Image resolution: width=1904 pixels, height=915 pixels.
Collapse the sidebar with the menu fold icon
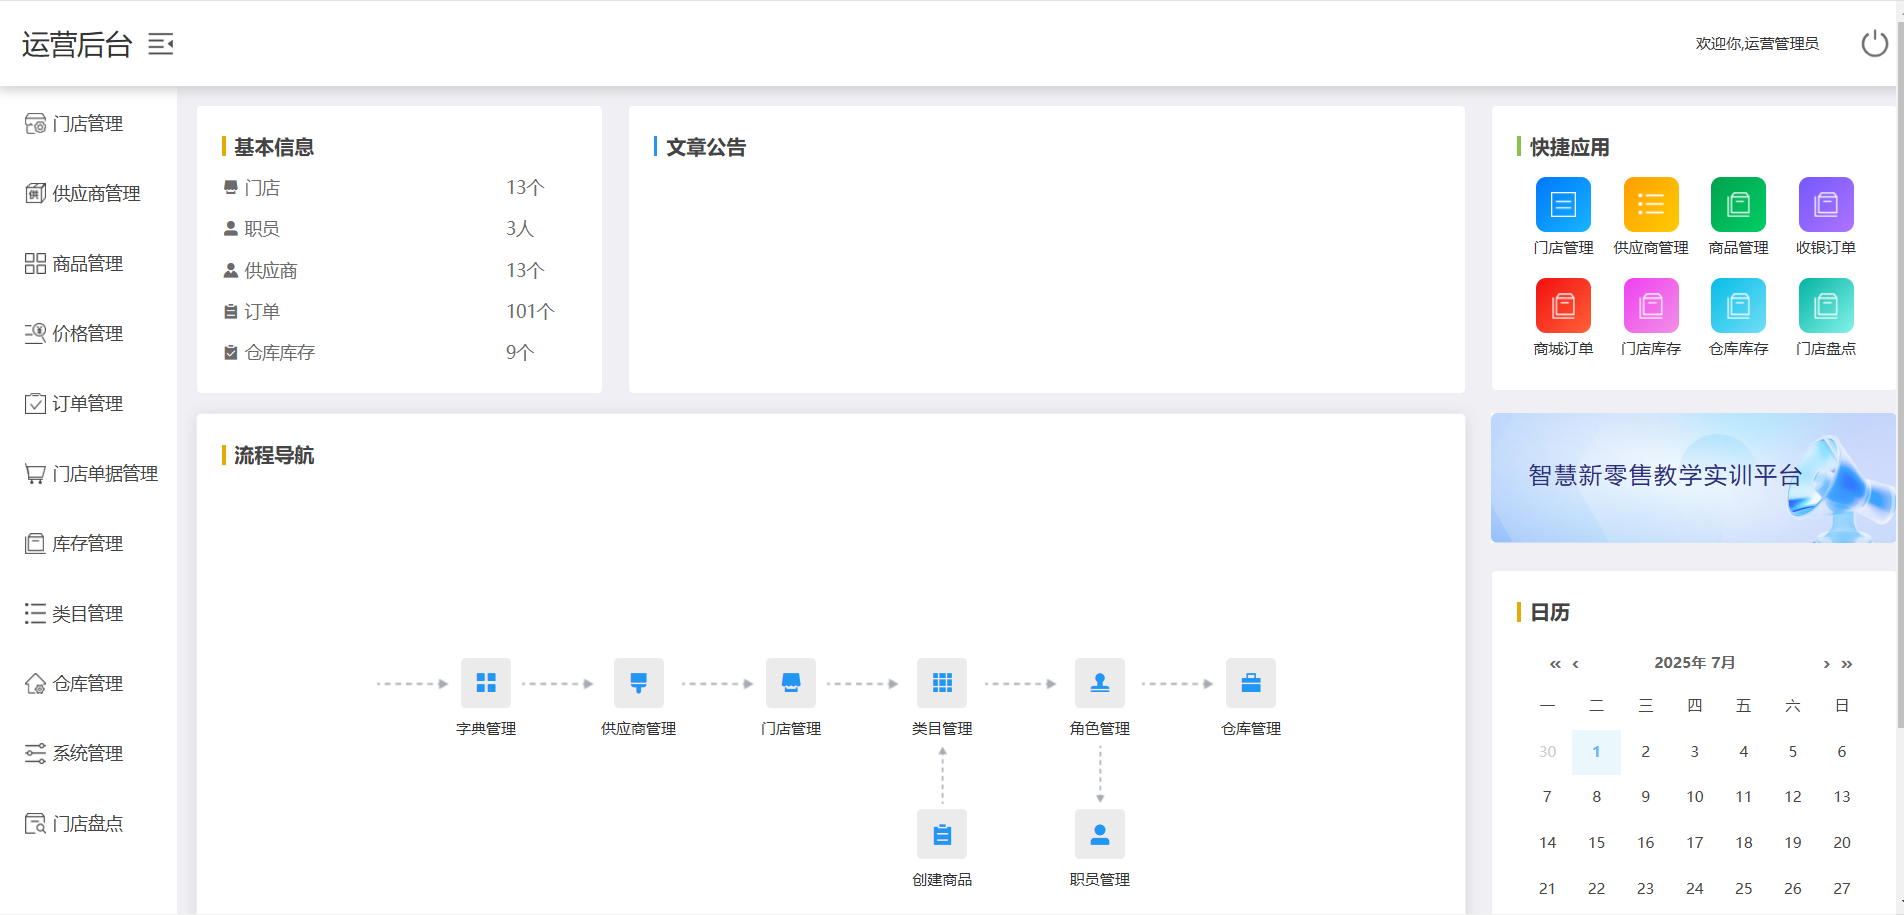161,44
